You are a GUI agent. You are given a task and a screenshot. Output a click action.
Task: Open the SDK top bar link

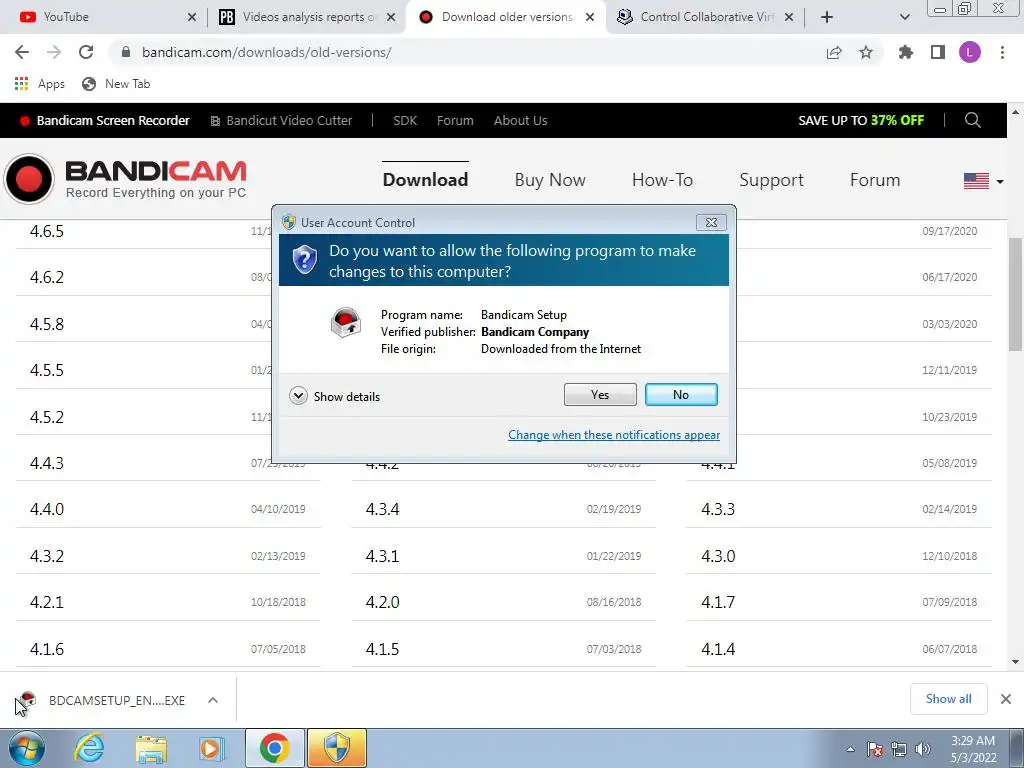(x=405, y=120)
